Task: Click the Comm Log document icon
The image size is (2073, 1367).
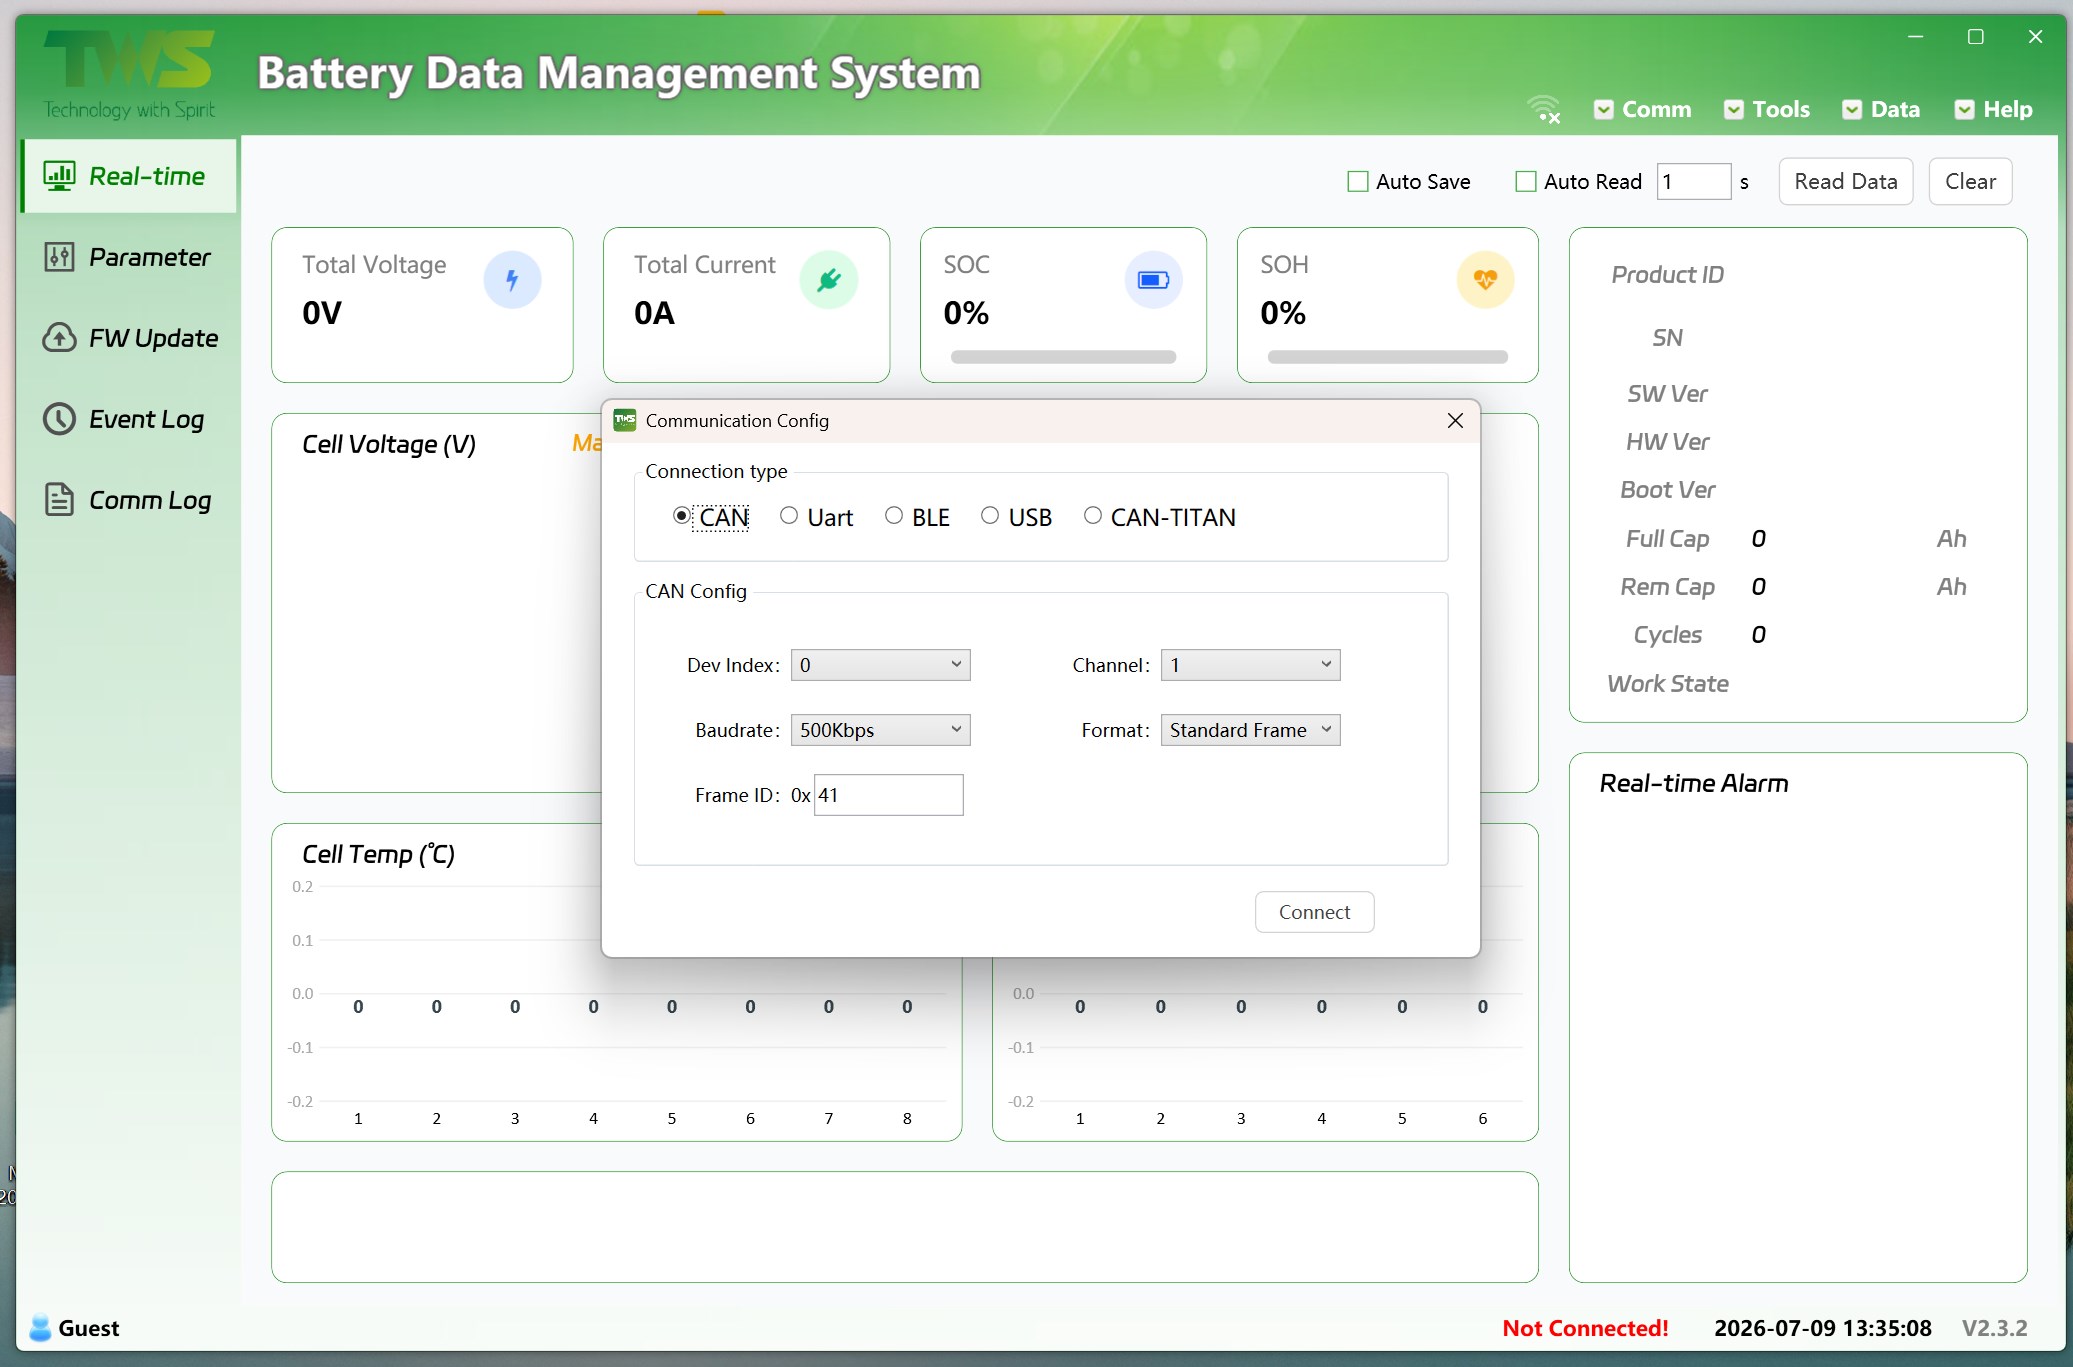Action: [x=59, y=499]
